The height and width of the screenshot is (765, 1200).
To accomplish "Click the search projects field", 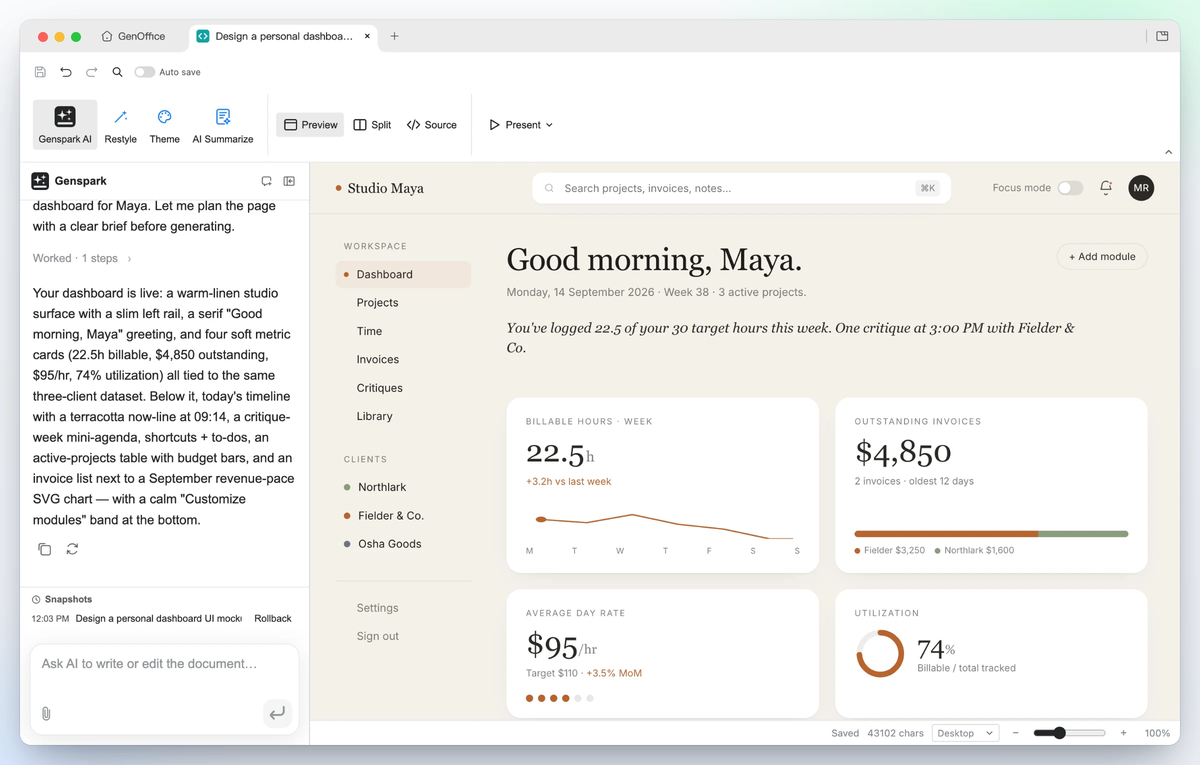I will point(741,188).
